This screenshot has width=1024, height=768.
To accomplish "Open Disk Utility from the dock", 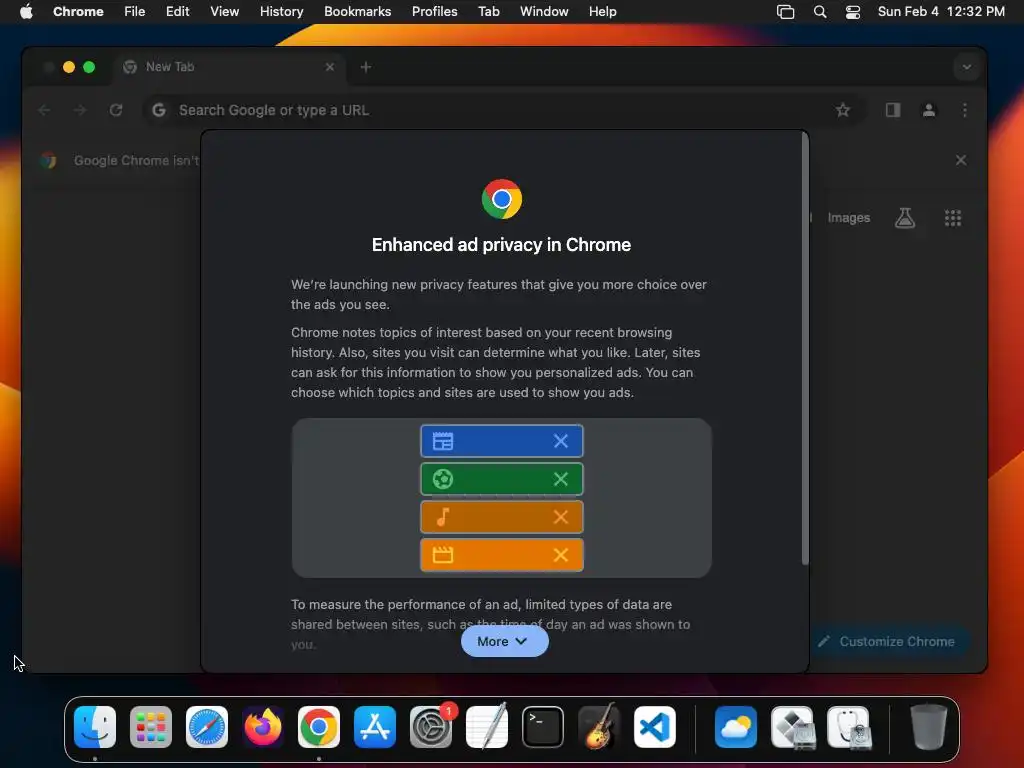I will [848, 727].
